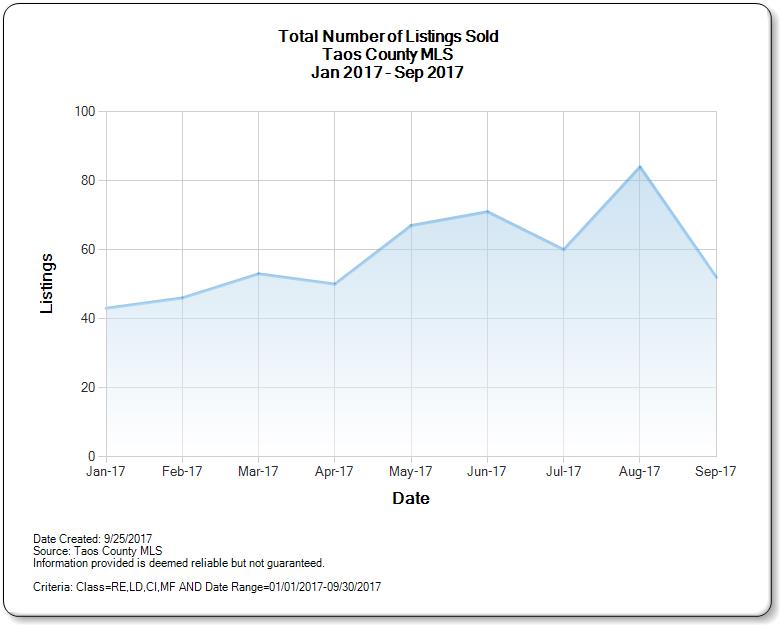Click the vertical 'Listings' axis title
Viewport: 780px width, 625px height.
pos(47,284)
